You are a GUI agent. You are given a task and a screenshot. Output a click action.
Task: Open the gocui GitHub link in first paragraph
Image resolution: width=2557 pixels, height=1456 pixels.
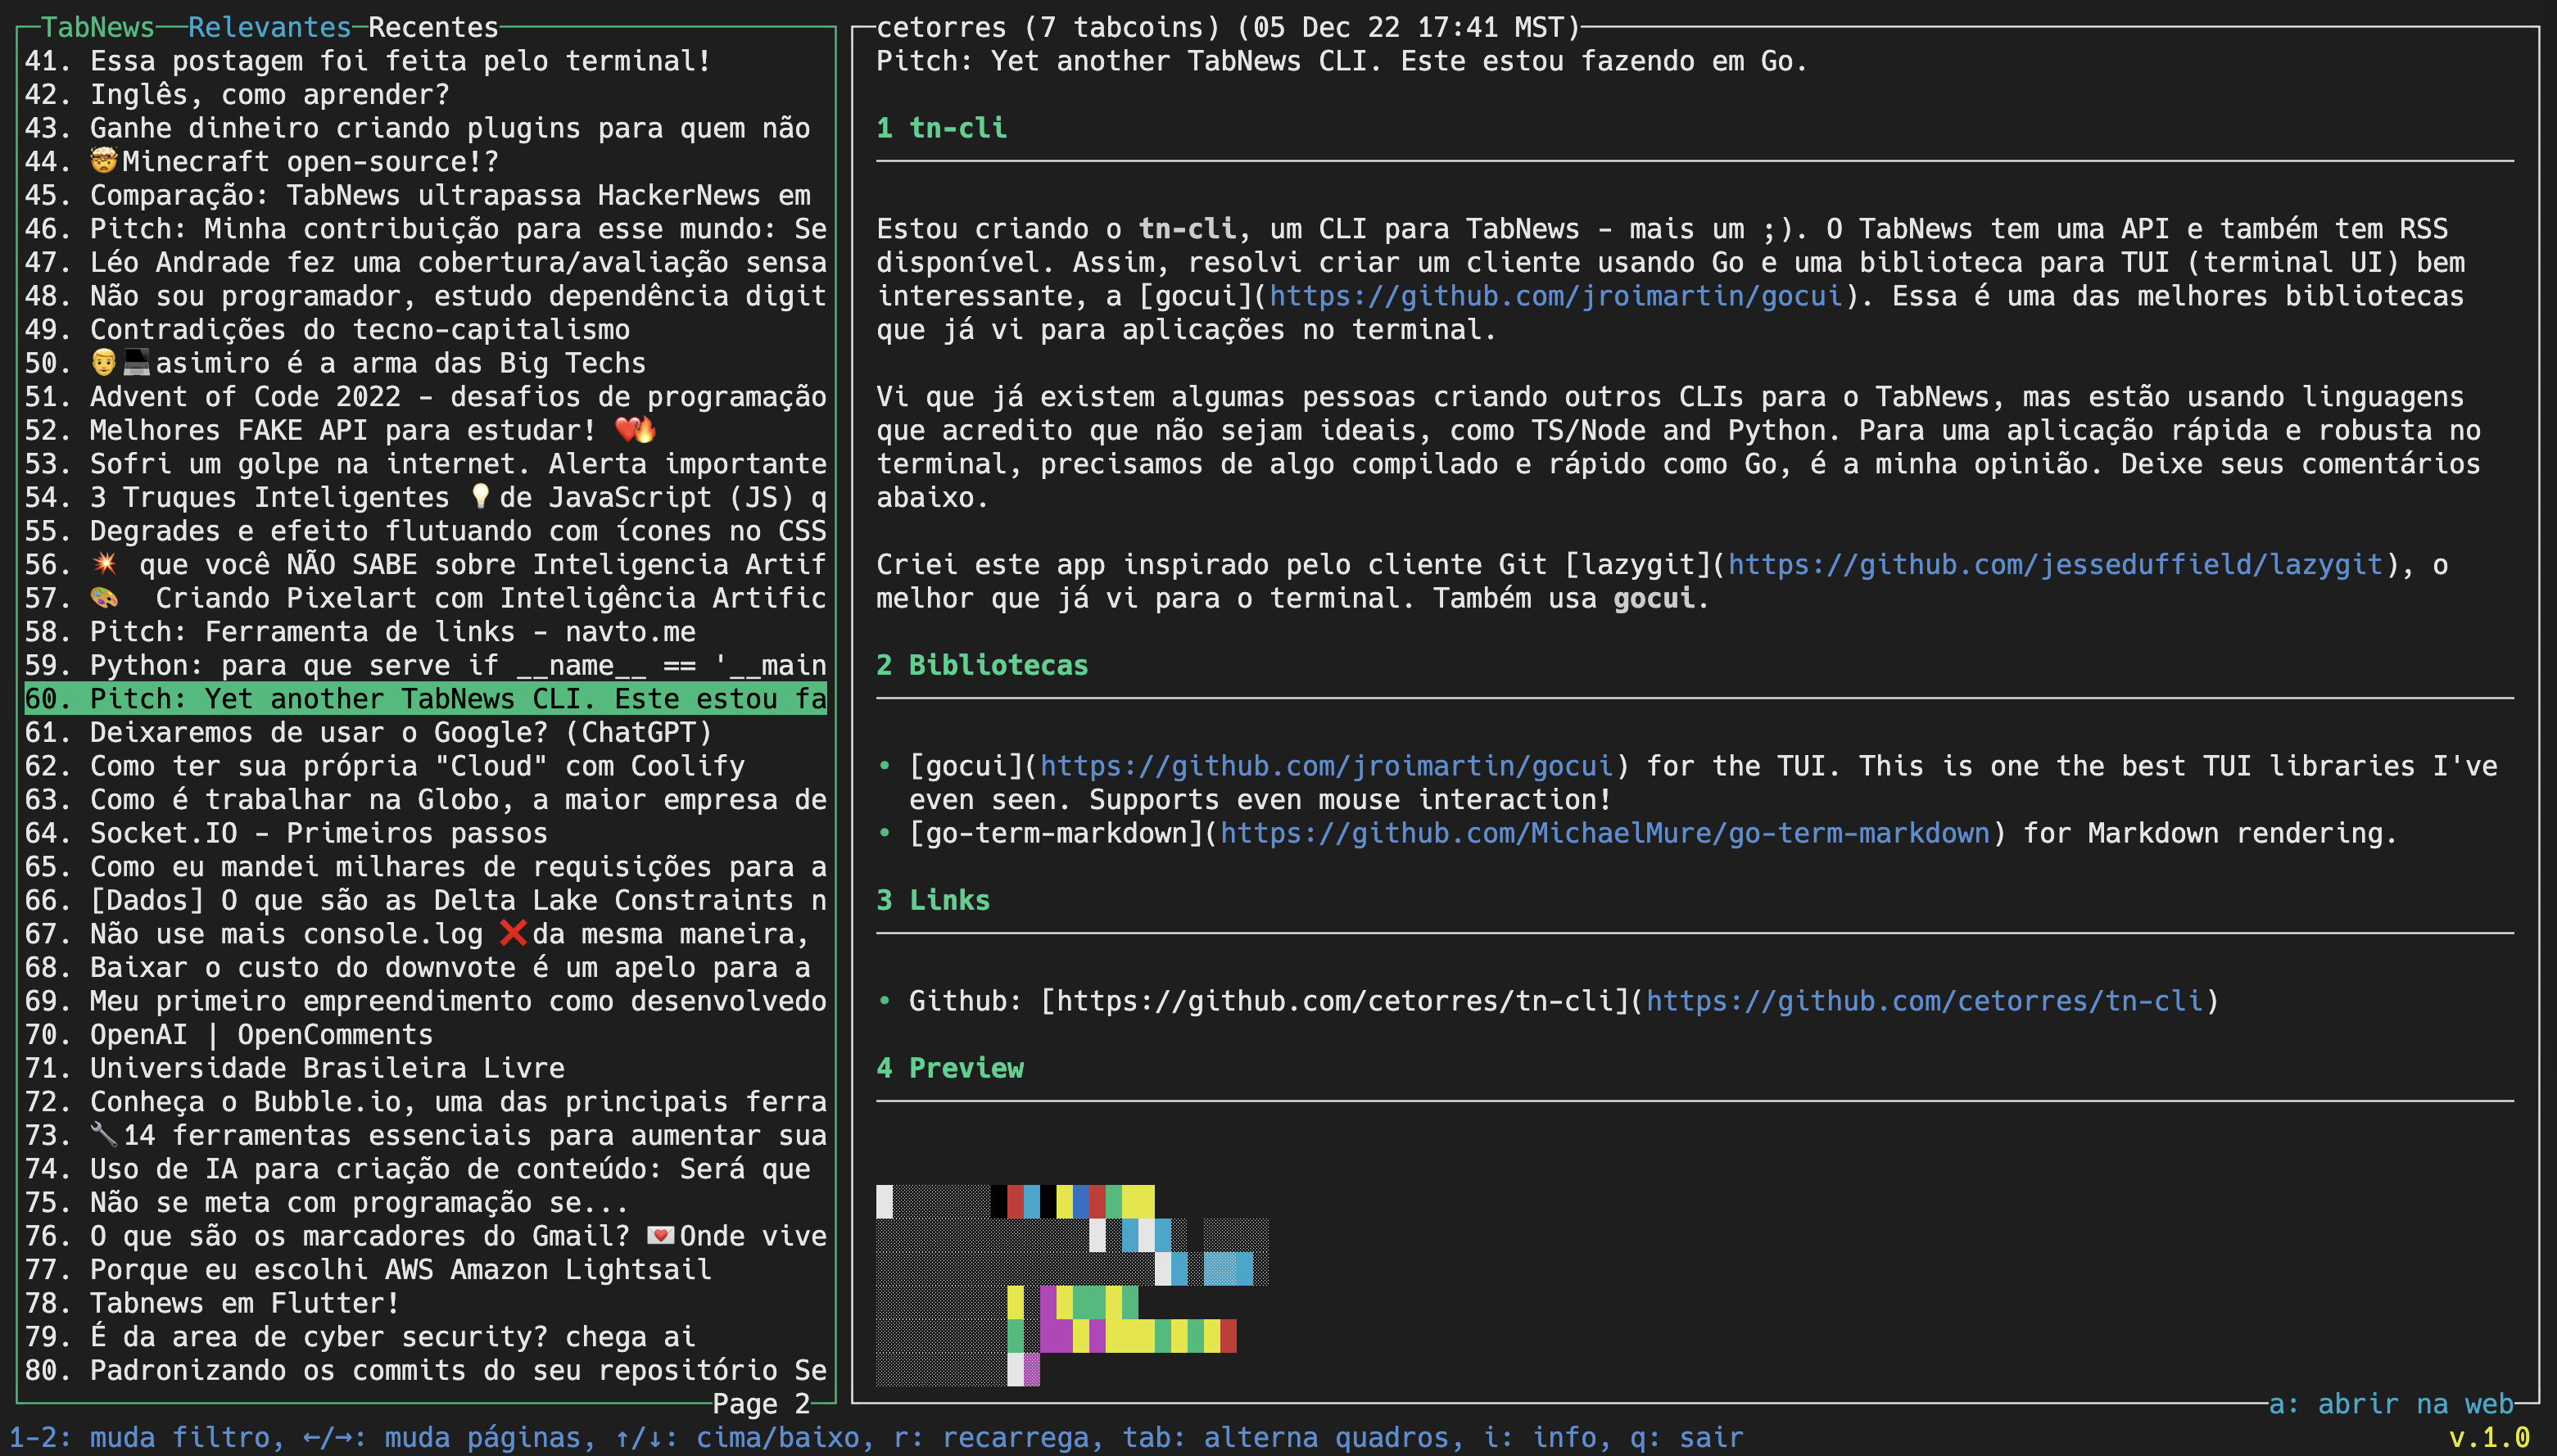click(1555, 296)
